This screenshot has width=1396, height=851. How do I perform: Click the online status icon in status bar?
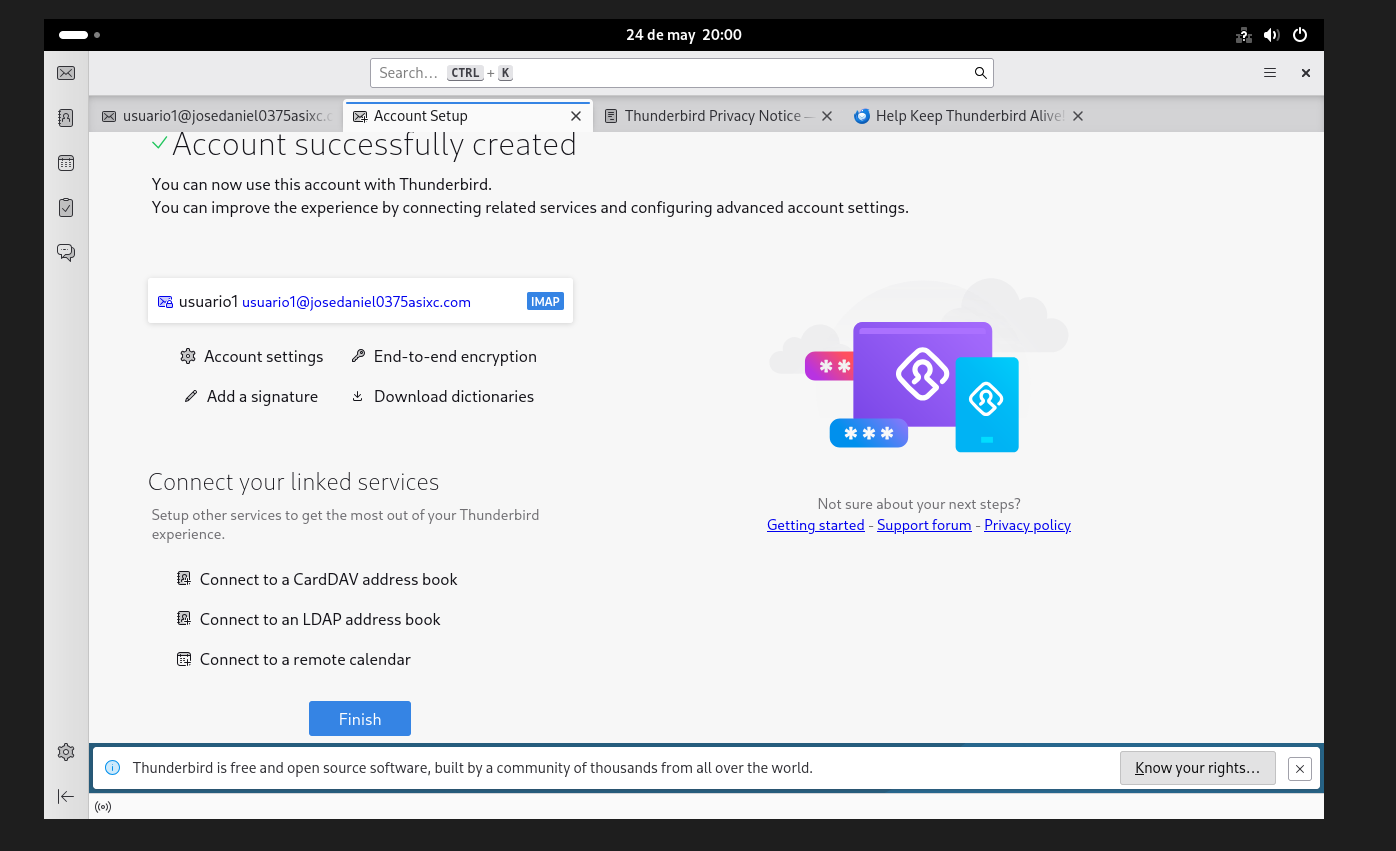click(103, 807)
